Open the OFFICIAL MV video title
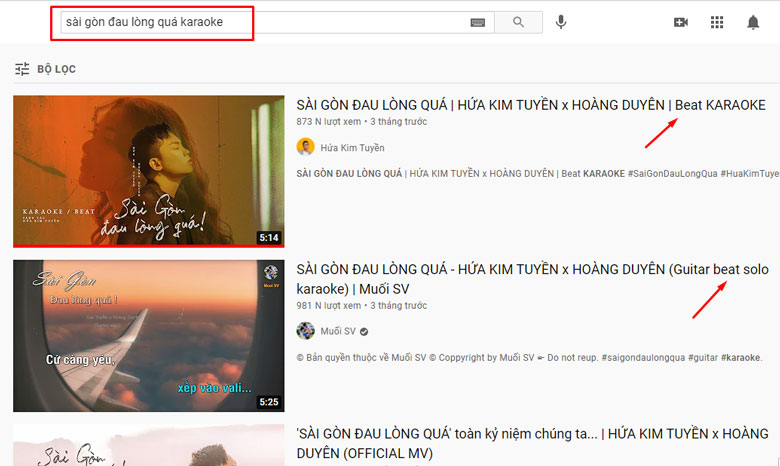 [x=532, y=444]
